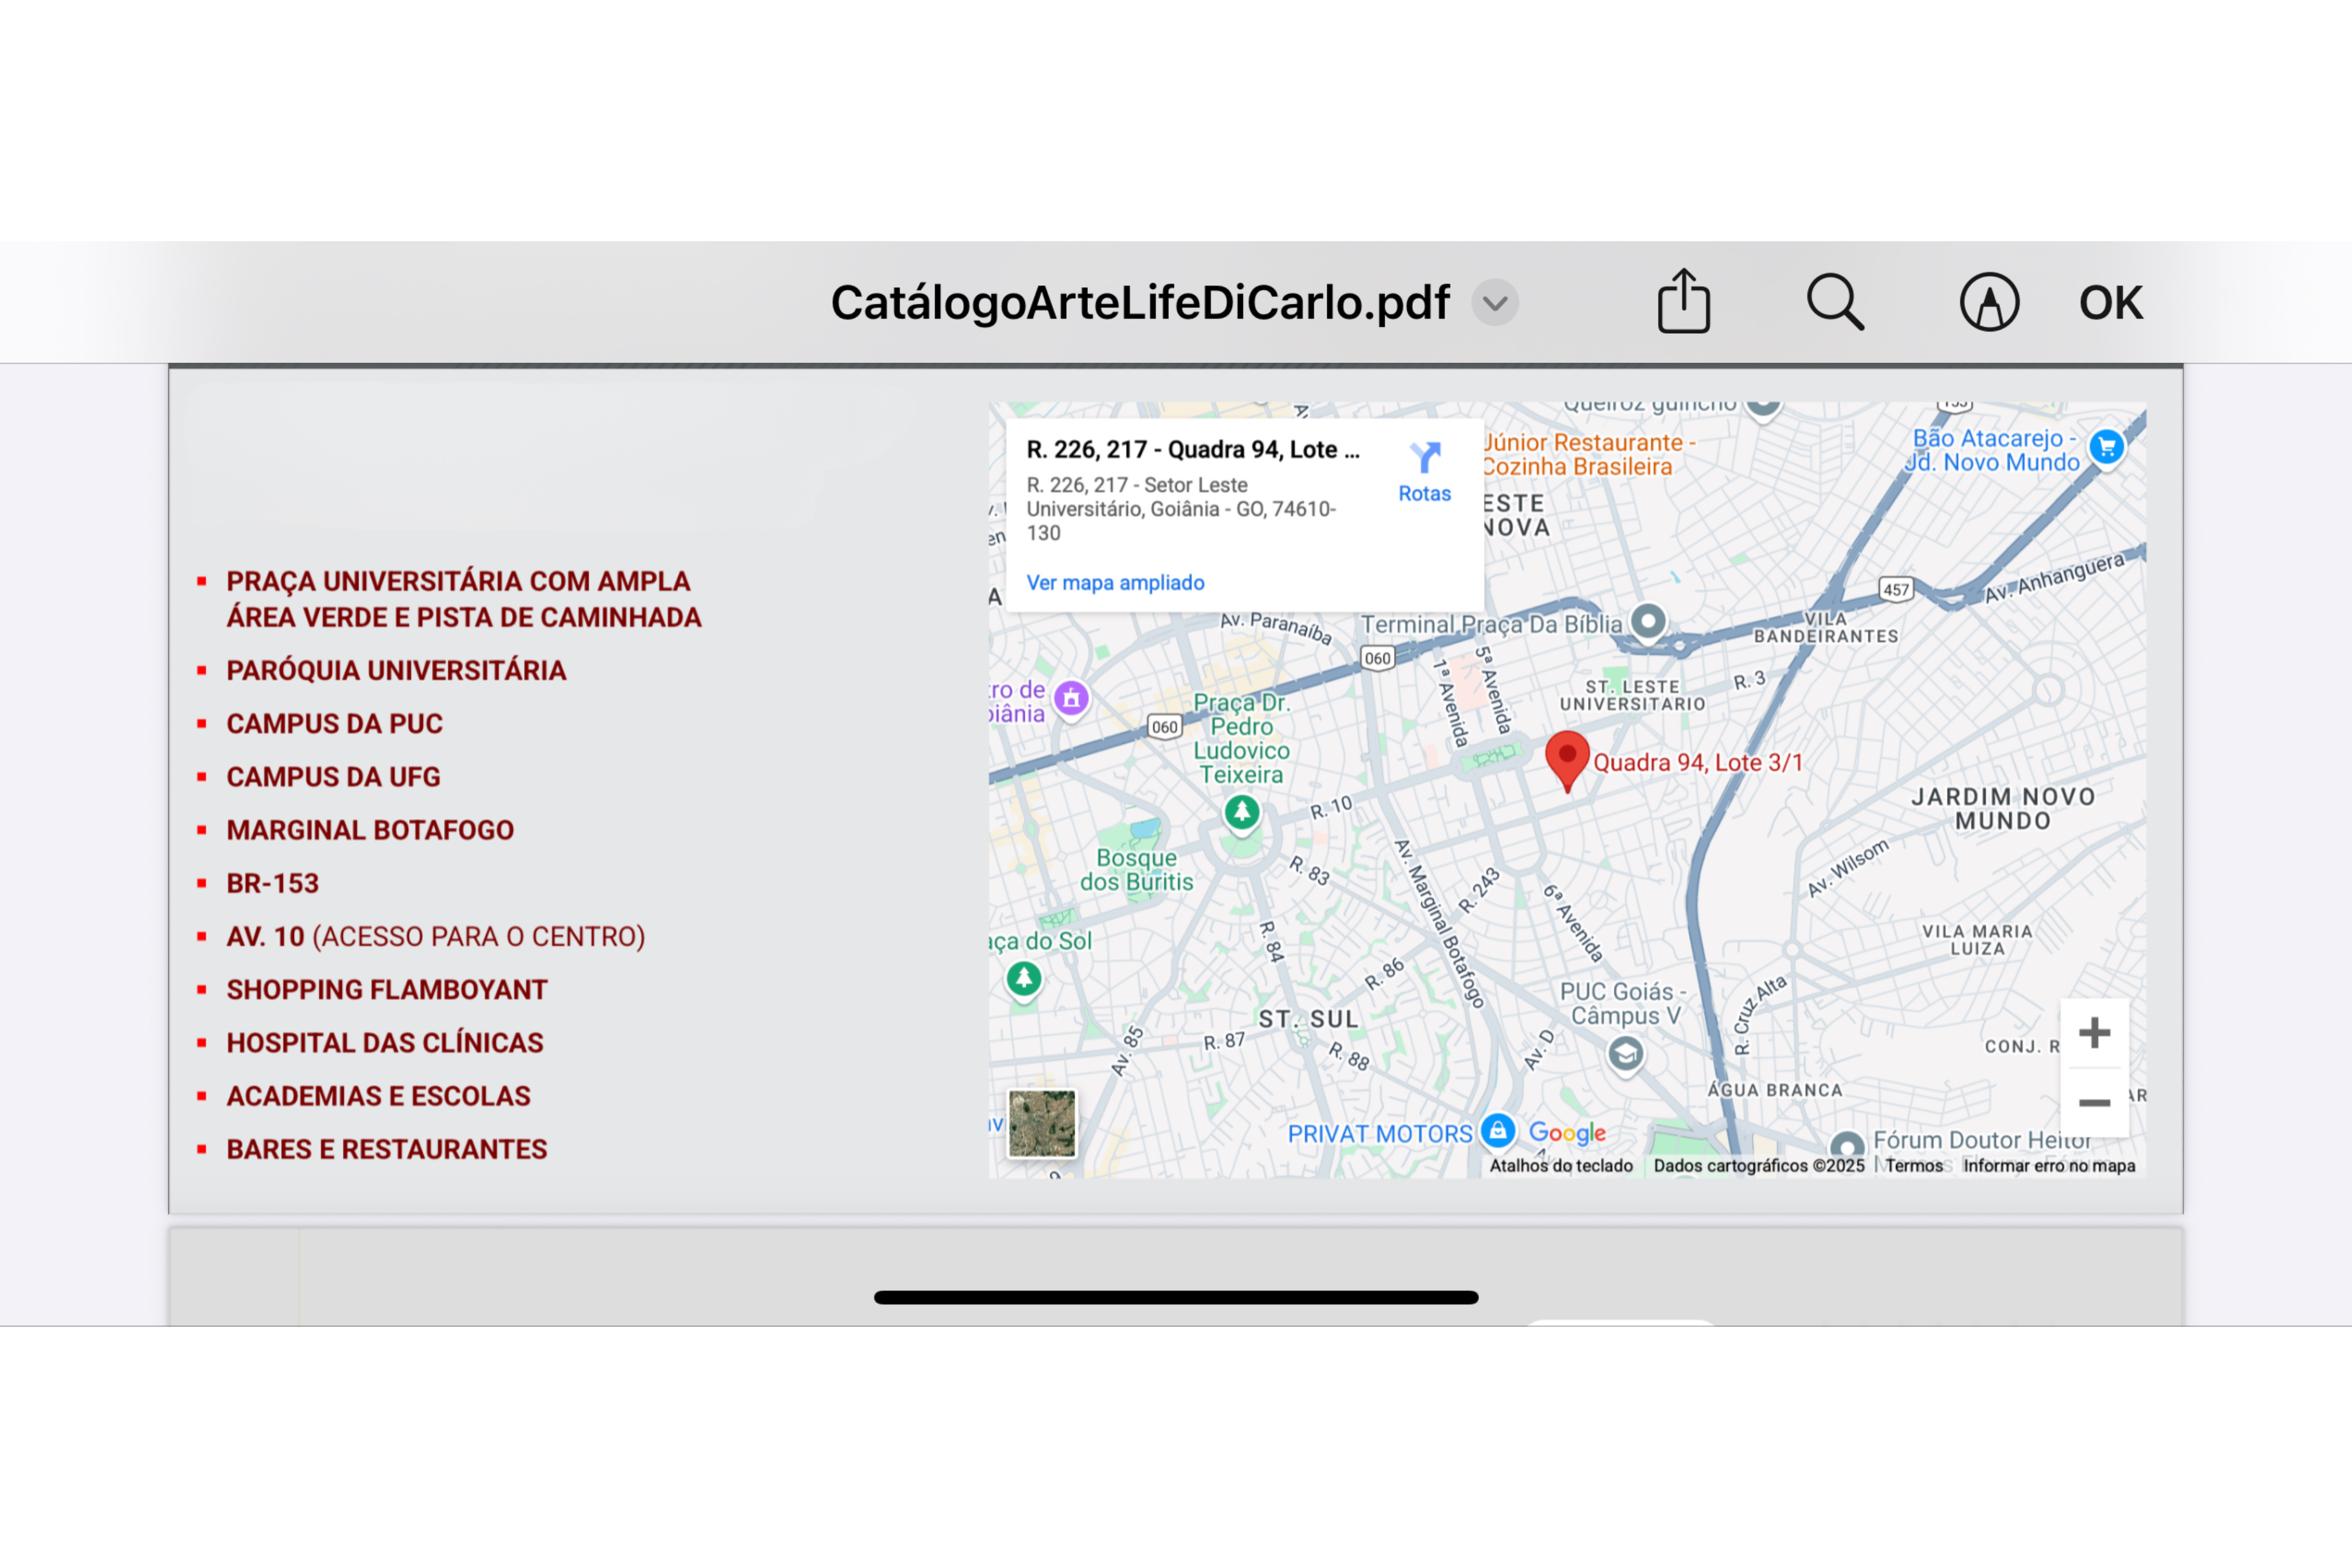Screen dimensions: 2352x1568
Task: Expand the file title dropdown chevron
Action: tap(1495, 303)
